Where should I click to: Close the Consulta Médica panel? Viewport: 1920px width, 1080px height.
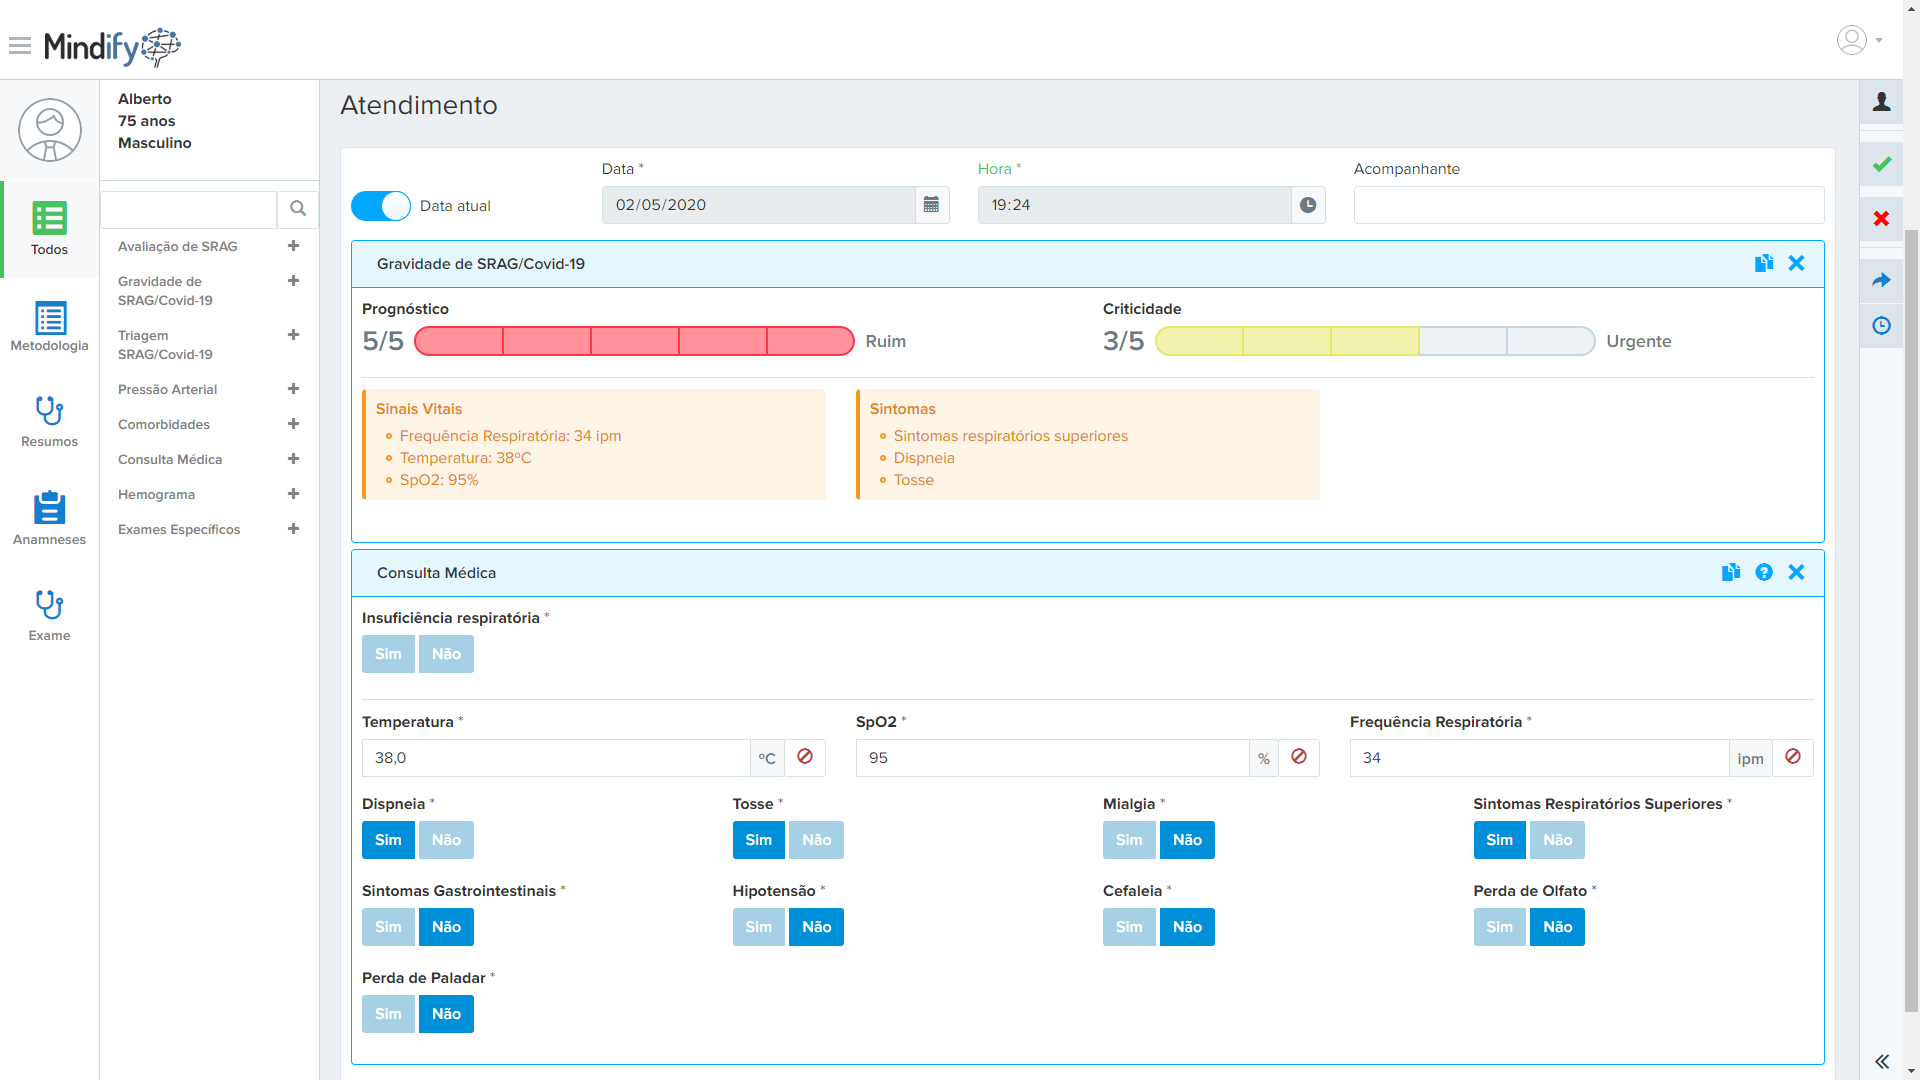pyautogui.click(x=1796, y=572)
